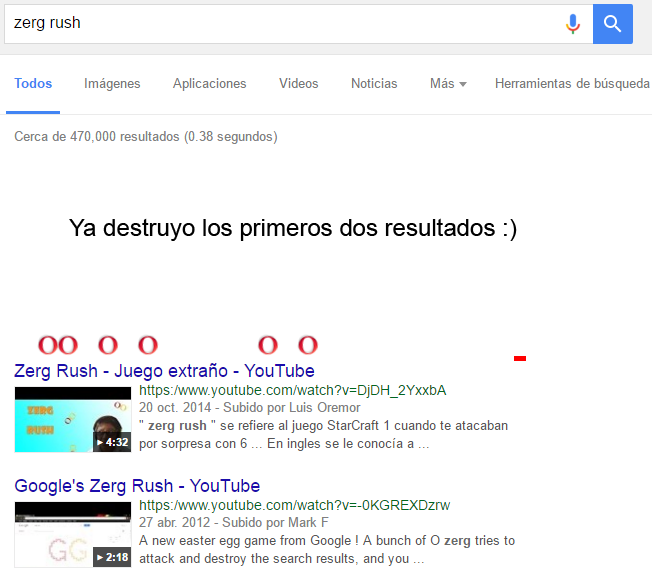Select the Todos tab

coord(33,84)
